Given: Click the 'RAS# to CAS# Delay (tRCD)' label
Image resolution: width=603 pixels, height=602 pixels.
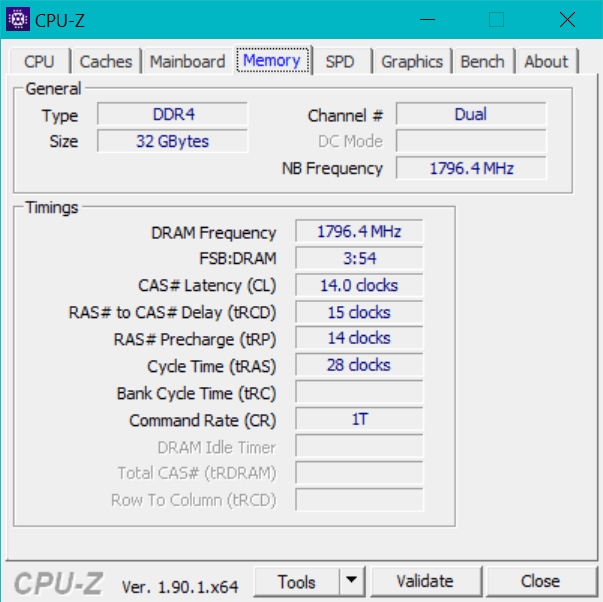Looking at the screenshot, I should click(x=172, y=313).
